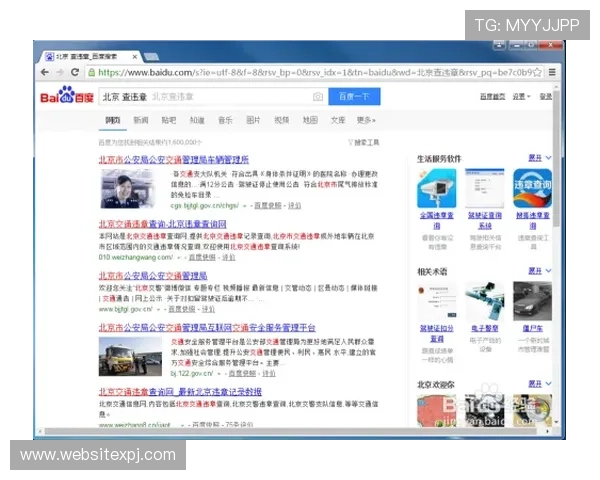The height and width of the screenshot is (480, 600).
Task: Select the 文库 tab
Action: click(338, 120)
